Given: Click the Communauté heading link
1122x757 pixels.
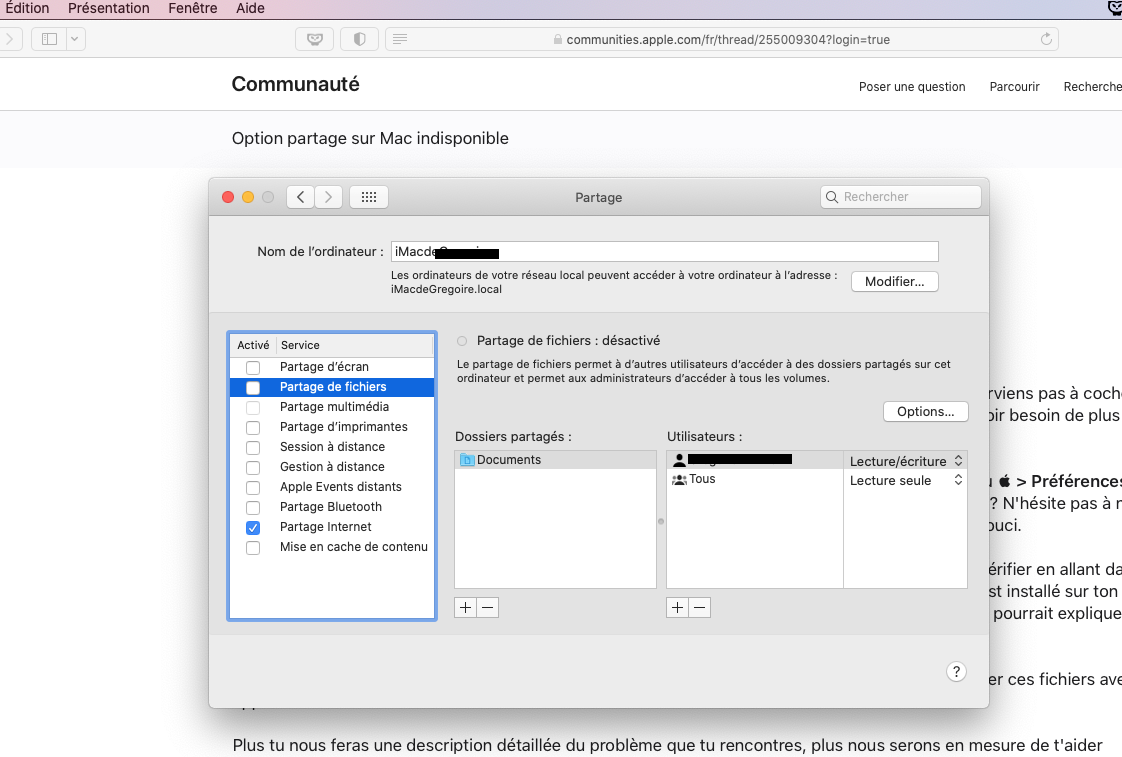Looking at the screenshot, I should [x=296, y=84].
